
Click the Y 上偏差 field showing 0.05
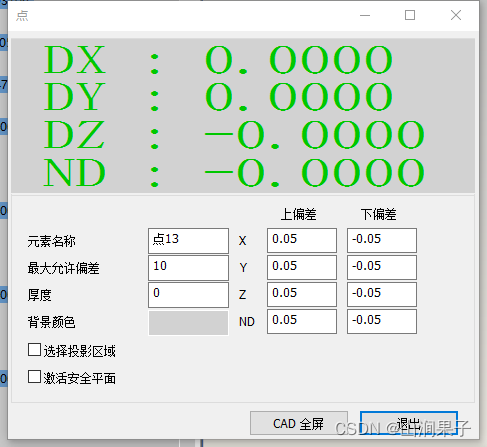coord(302,267)
